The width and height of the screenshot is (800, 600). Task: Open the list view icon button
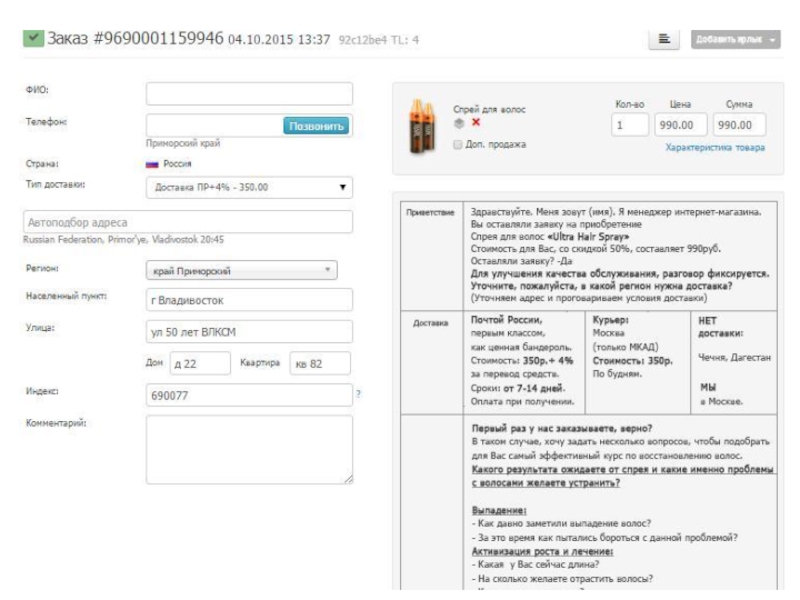(664, 39)
